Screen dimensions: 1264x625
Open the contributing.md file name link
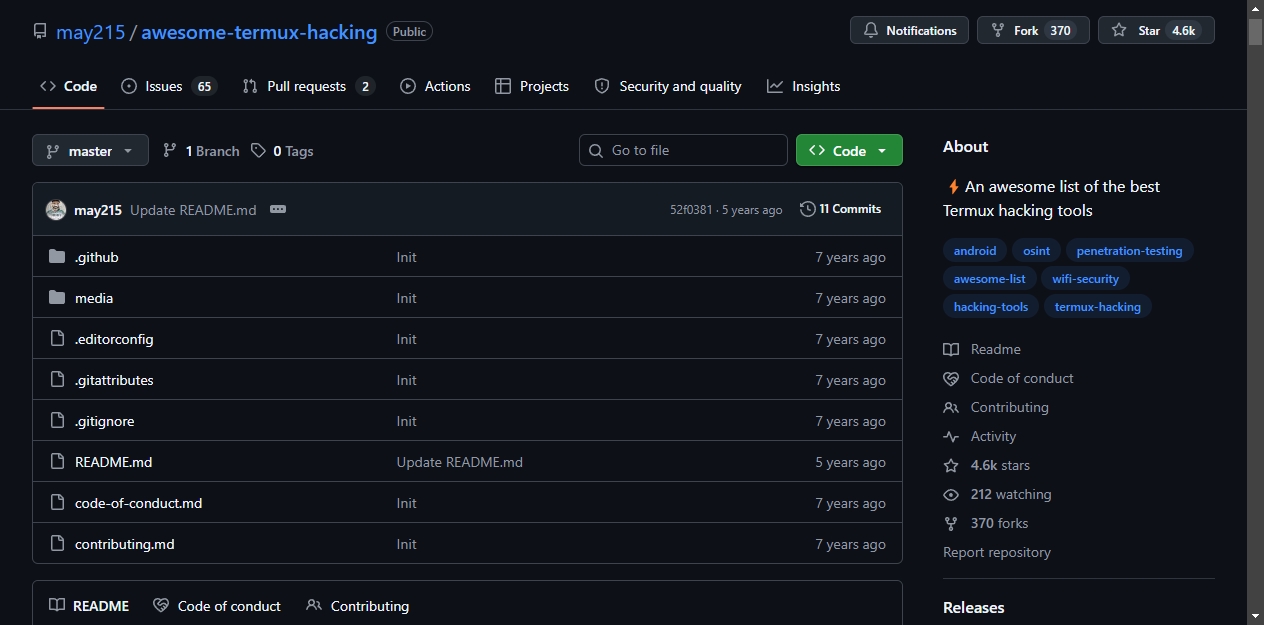pyautogui.click(x=125, y=544)
